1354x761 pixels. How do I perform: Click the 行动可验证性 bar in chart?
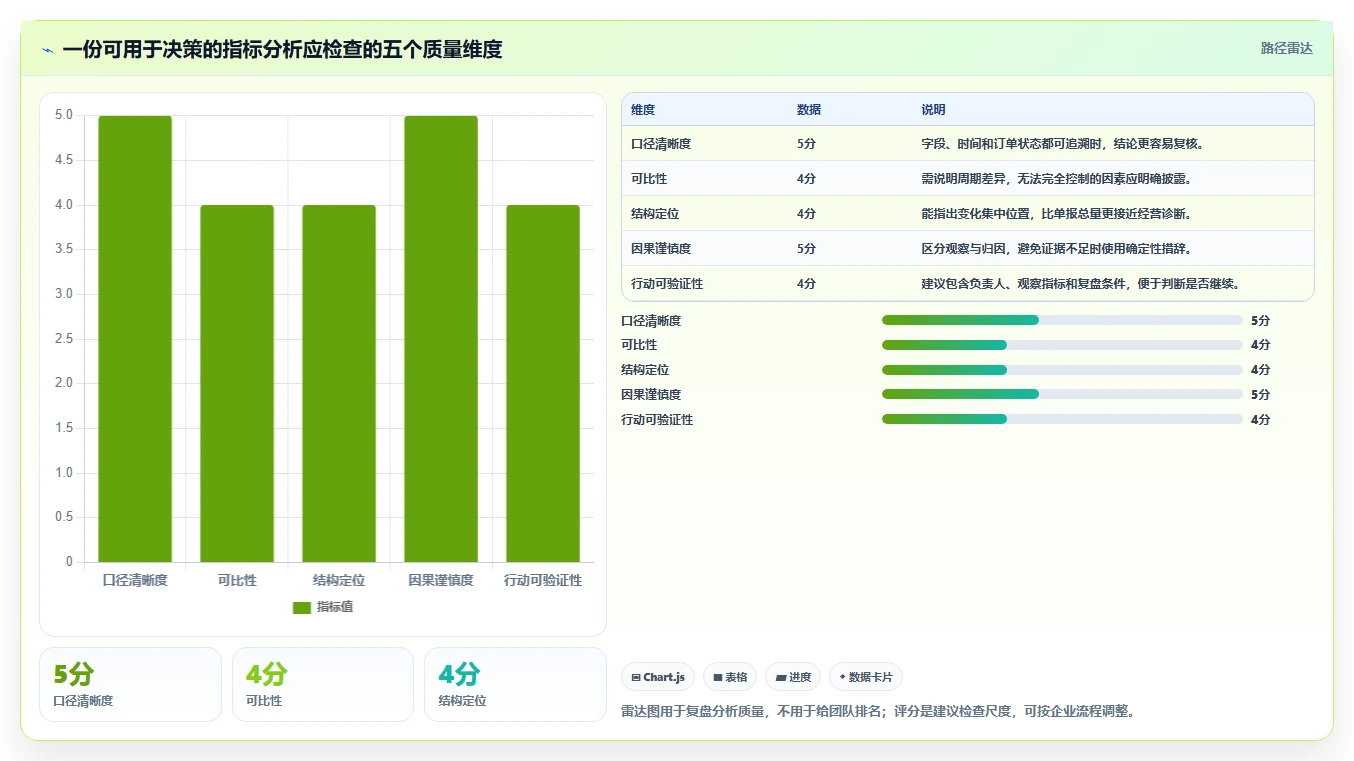click(x=543, y=383)
